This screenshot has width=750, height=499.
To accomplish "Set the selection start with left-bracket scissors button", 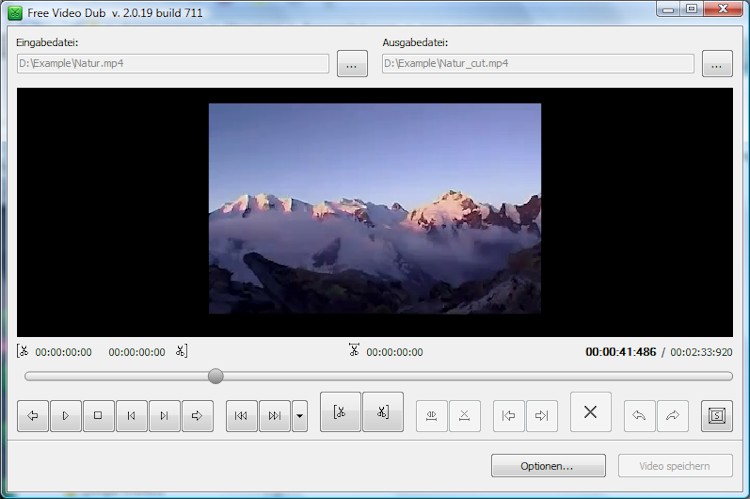I will point(340,412).
